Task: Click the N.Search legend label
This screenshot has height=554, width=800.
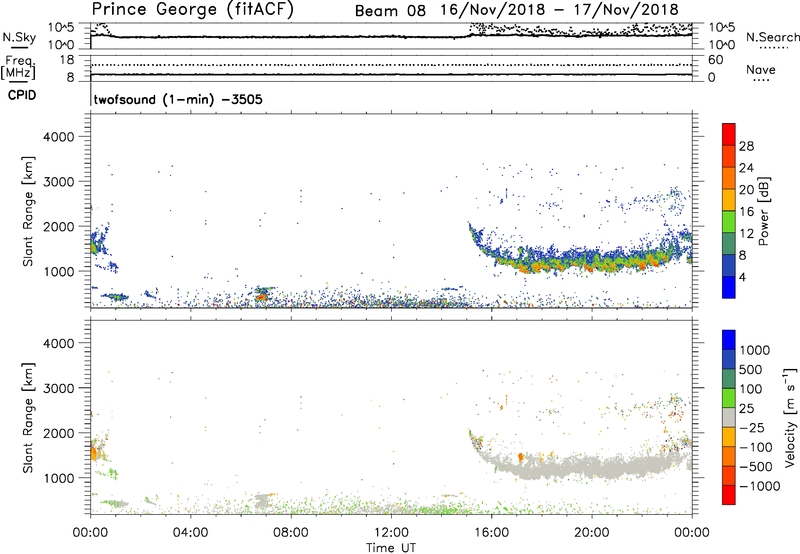Action: tap(772, 37)
